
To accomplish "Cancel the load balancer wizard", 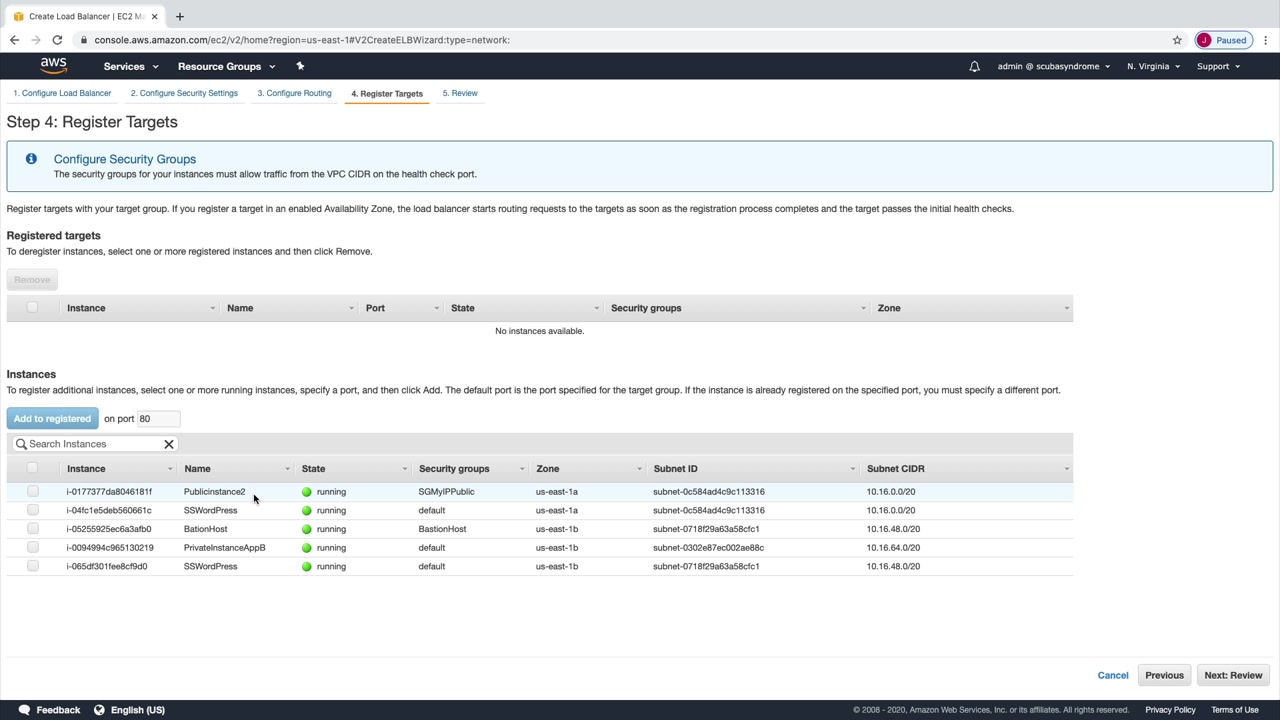I will click(x=1113, y=675).
